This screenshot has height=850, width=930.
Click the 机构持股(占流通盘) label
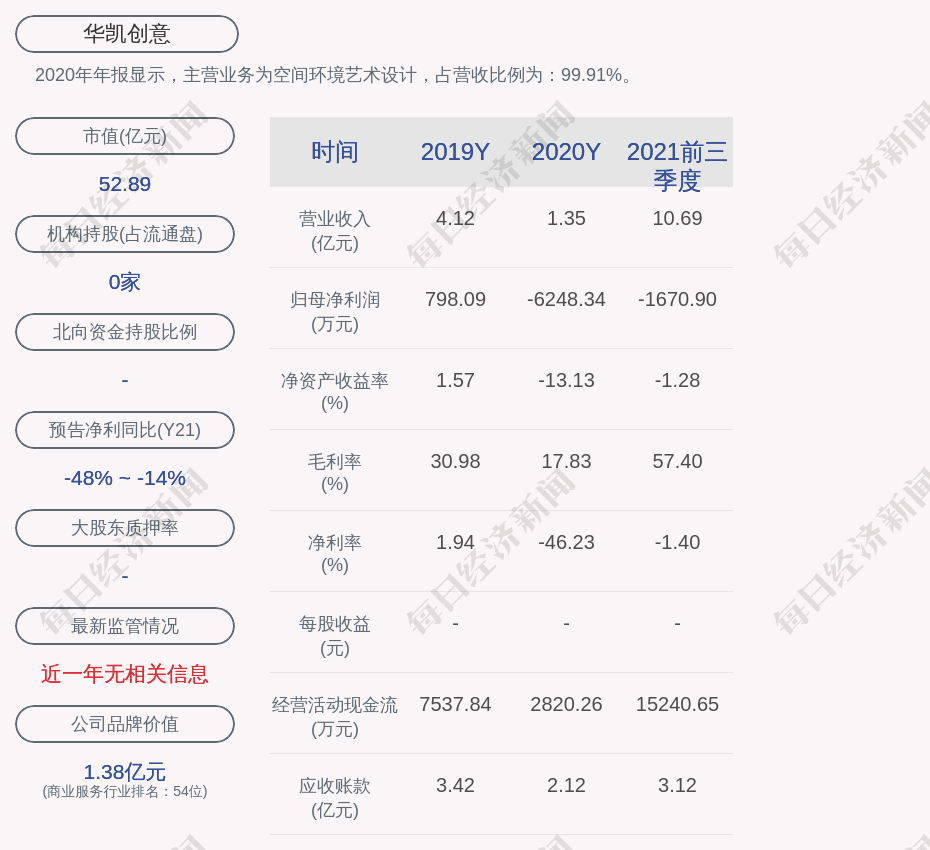pyautogui.click(x=125, y=234)
